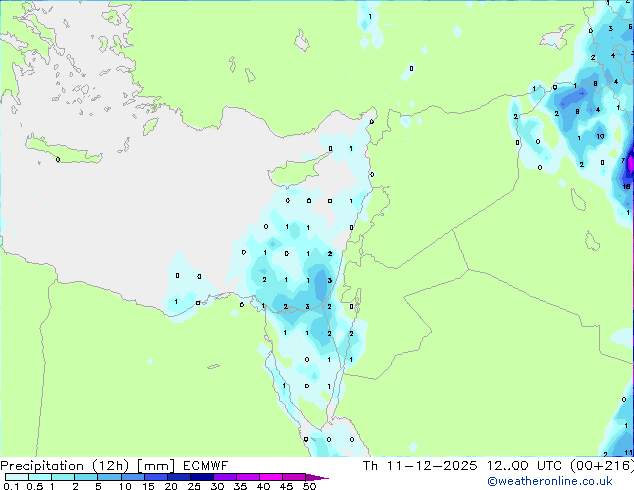Click the over-50 mm legend arrow tip
Image resolution: width=634 pixels, height=490 pixels.
point(317,478)
